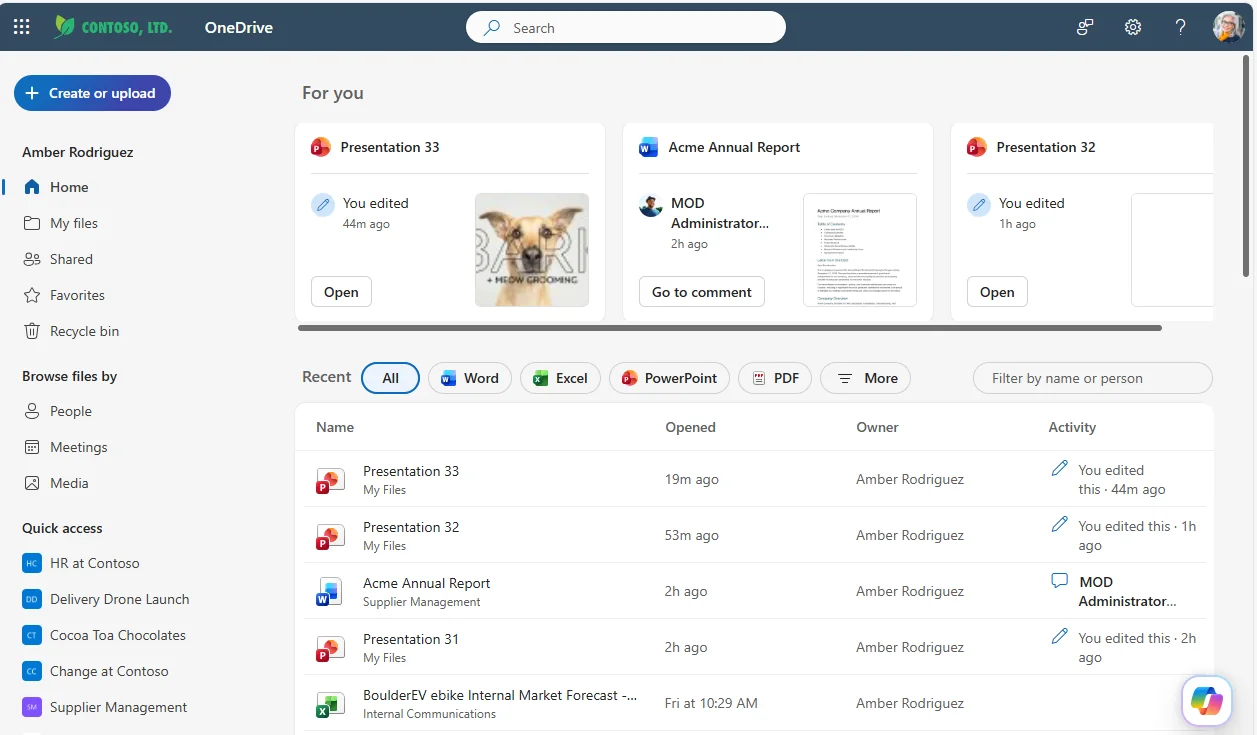The width and height of the screenshot is (1257, 735).
Task: Click the Favorites star icon
Action: (32, 295)
